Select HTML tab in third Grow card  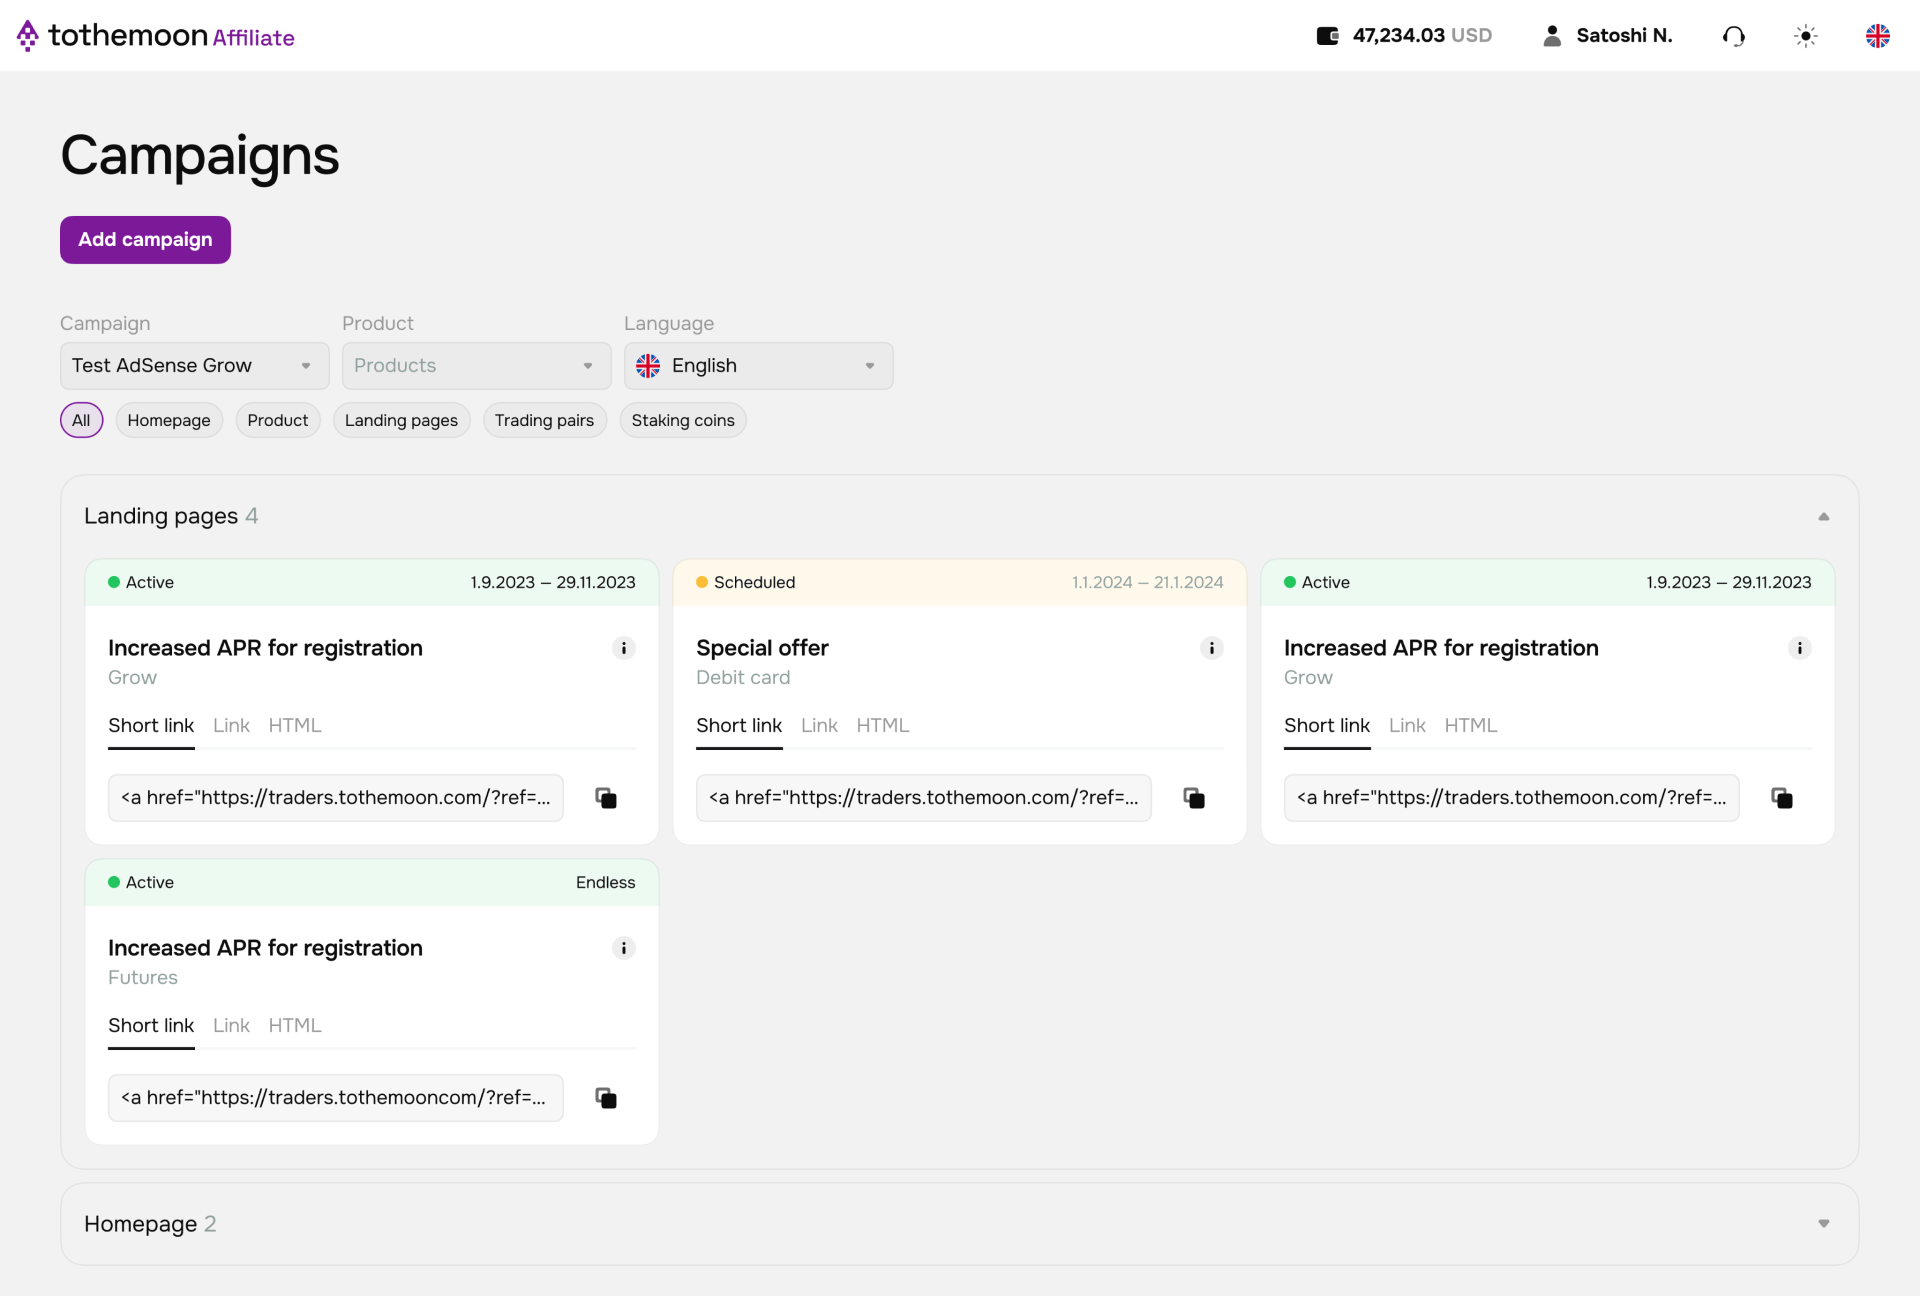click(x=1471, y=726)
